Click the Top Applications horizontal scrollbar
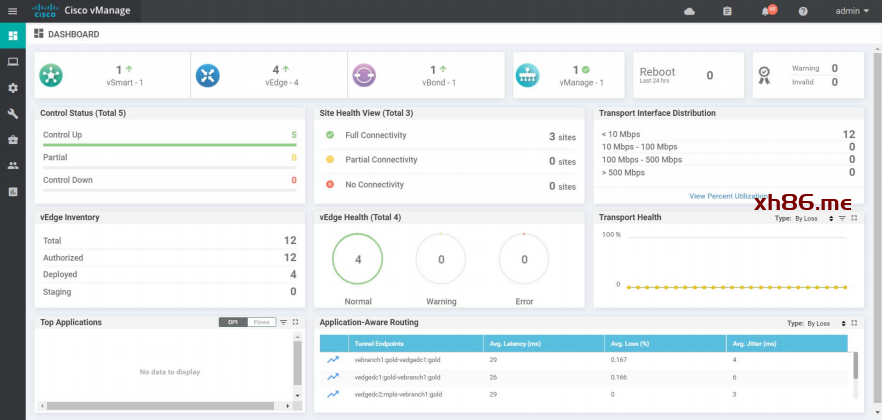 (x=160, y=406)
